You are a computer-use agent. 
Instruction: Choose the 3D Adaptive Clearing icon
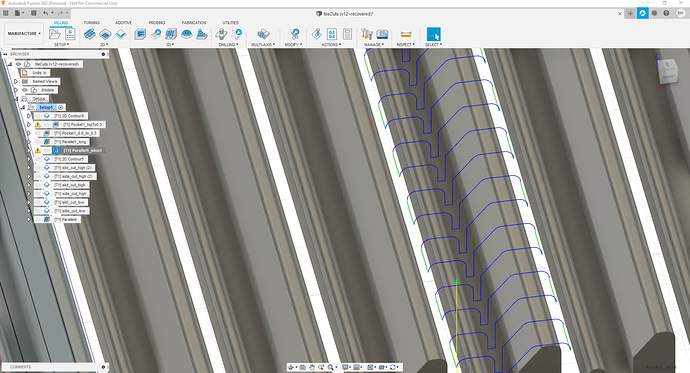(140, 34)
